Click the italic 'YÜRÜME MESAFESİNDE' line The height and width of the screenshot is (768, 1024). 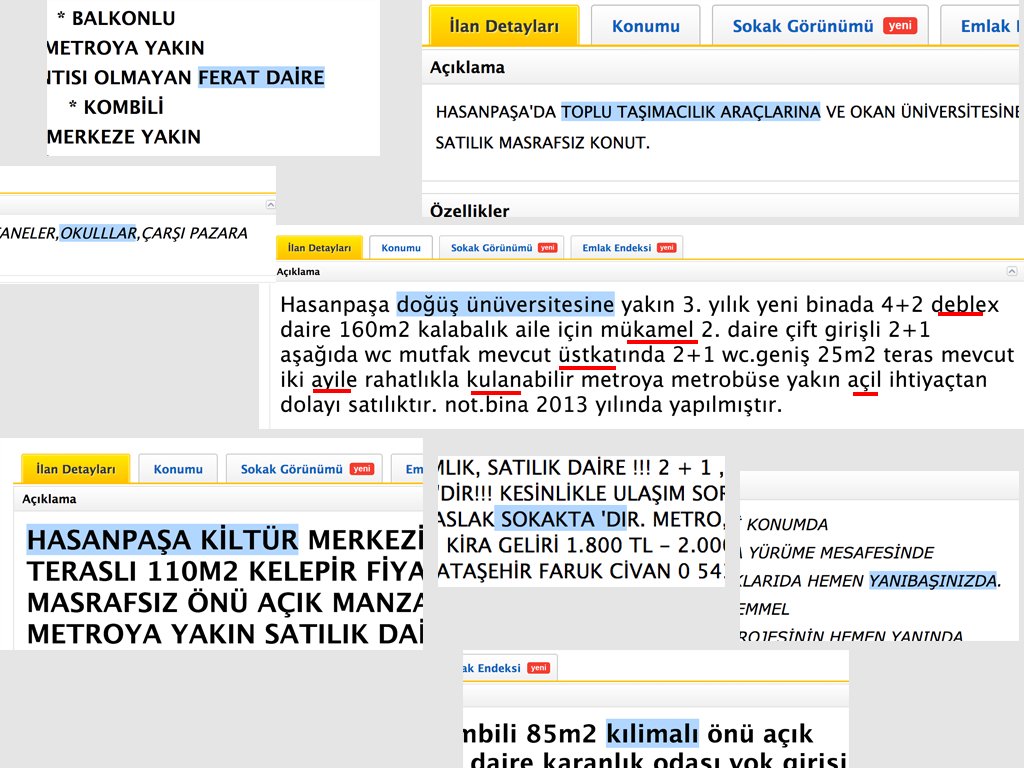coord(841,552)
